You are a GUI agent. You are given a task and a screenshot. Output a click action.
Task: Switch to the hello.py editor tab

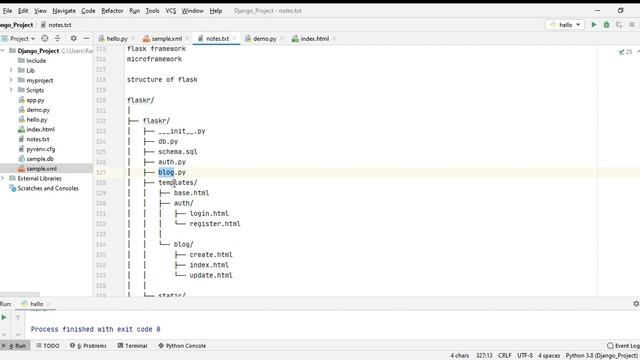pyautogui.click(x=117, y=39)
